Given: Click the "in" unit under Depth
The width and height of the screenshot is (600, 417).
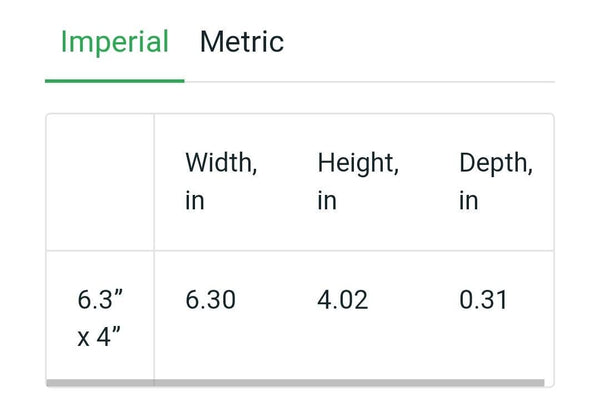Looking at the screenshot, I should [x=469, y=201].
